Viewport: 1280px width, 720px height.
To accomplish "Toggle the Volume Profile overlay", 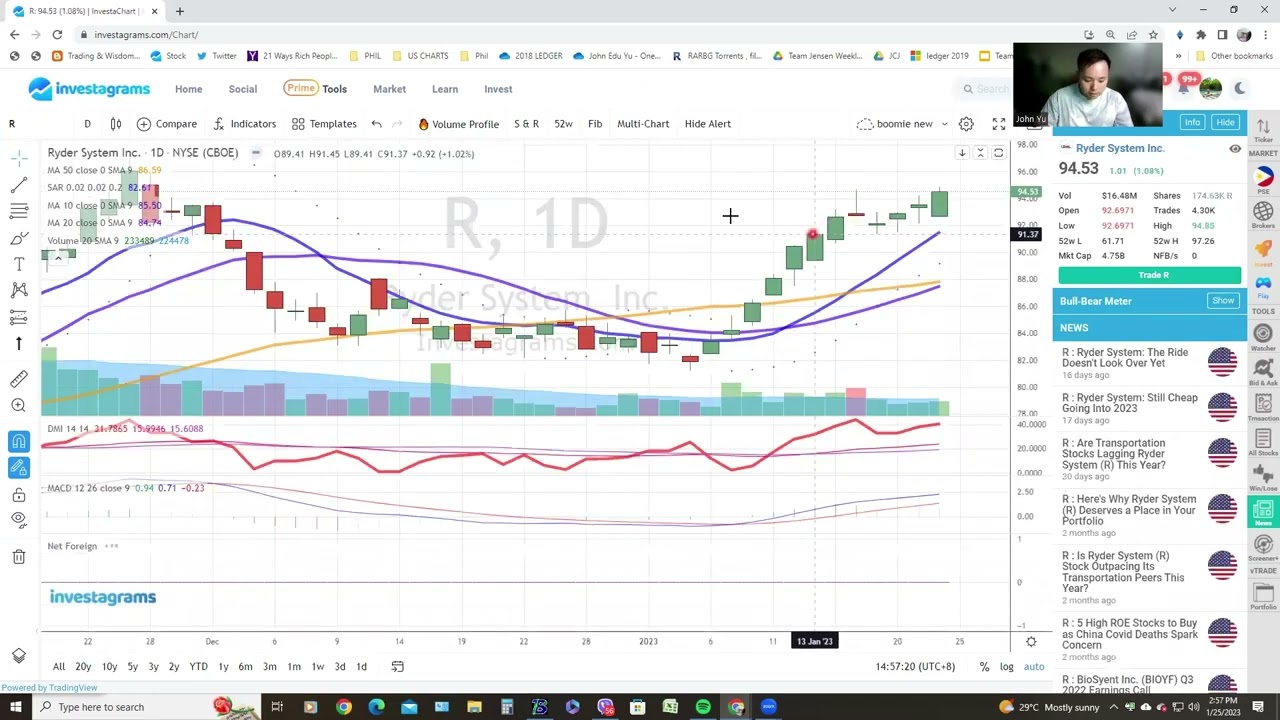I will pos(458,124).
